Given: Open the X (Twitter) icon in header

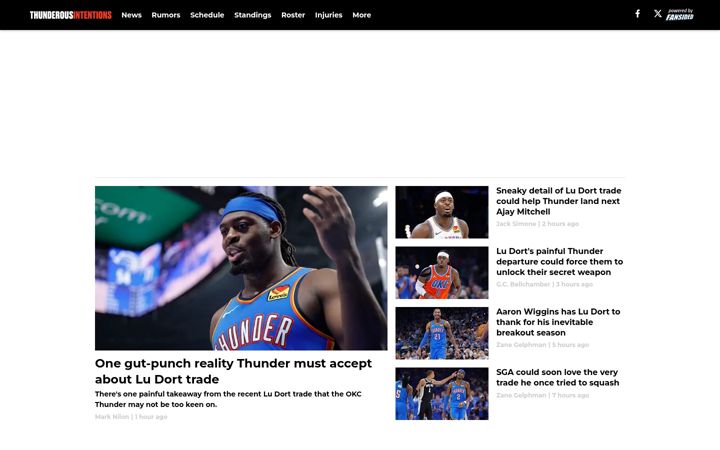Looking at the screenshot, I should click(658, 14).
